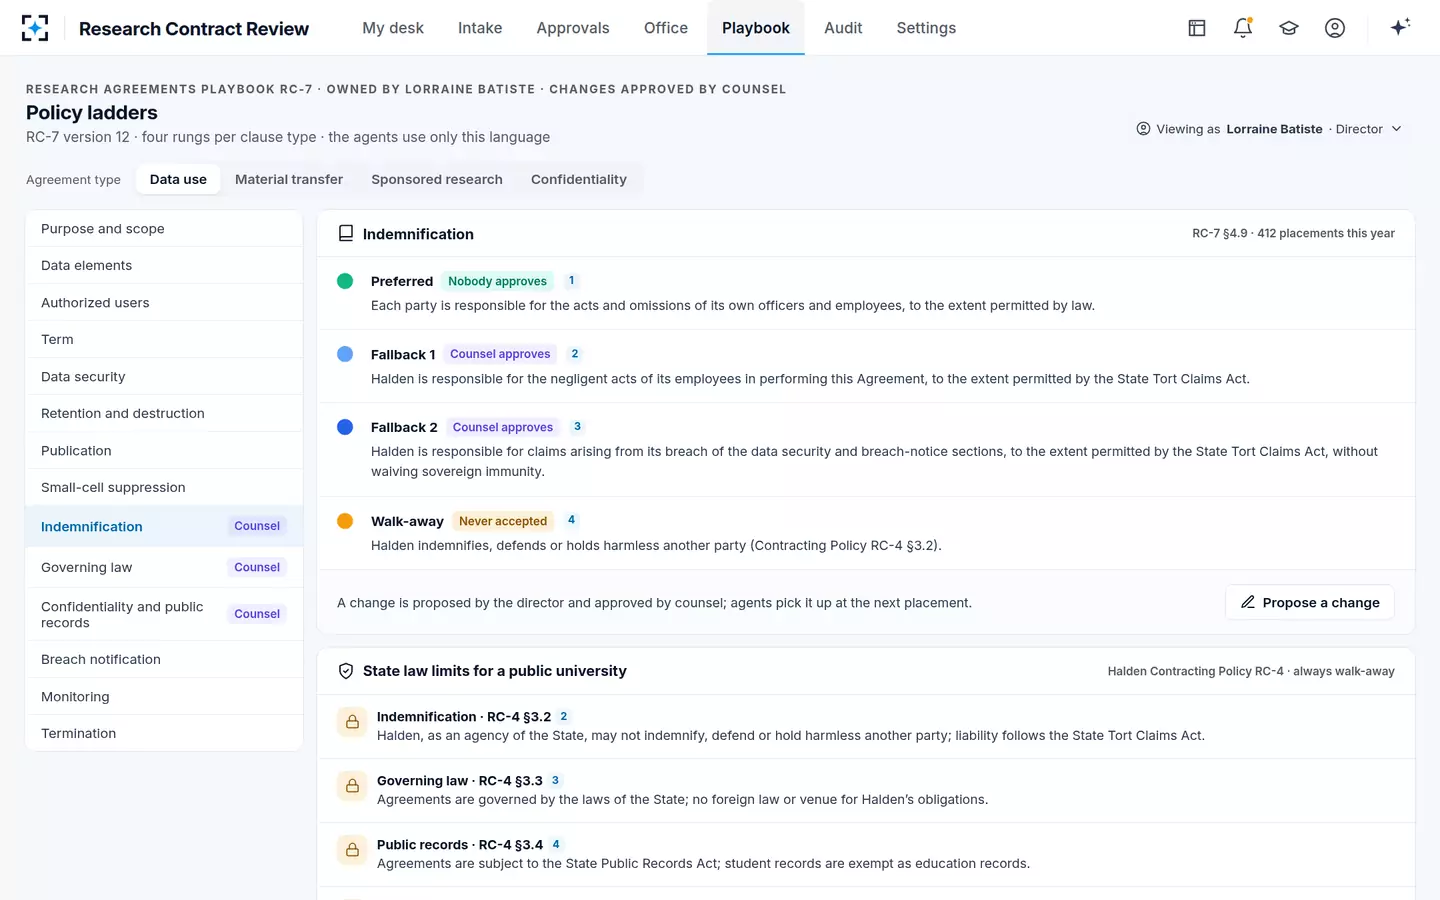This screenshot has width=1440, height=900.
Task: Open the Intake tab
Action: point(480,28)
